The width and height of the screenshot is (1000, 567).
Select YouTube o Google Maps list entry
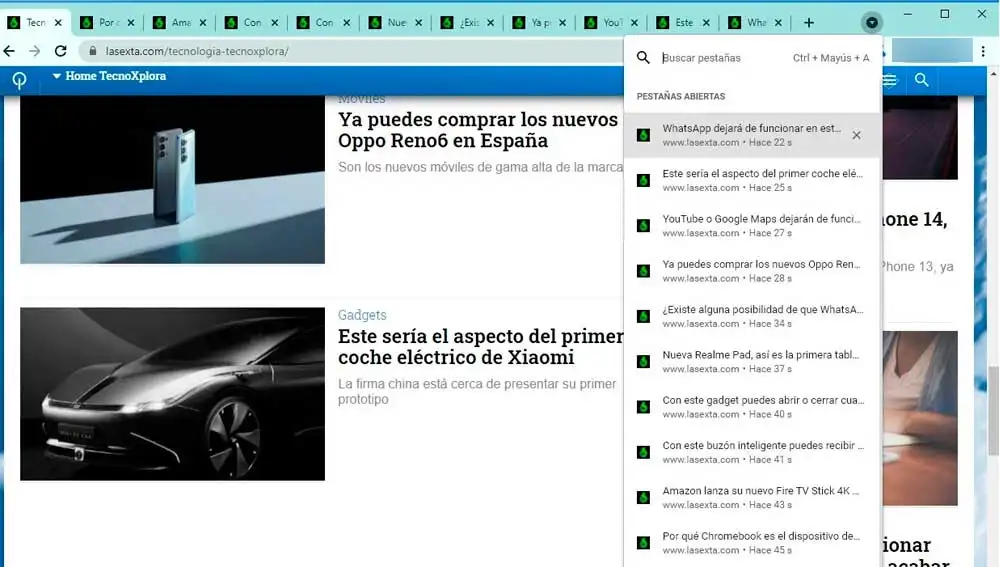[752, 226]
